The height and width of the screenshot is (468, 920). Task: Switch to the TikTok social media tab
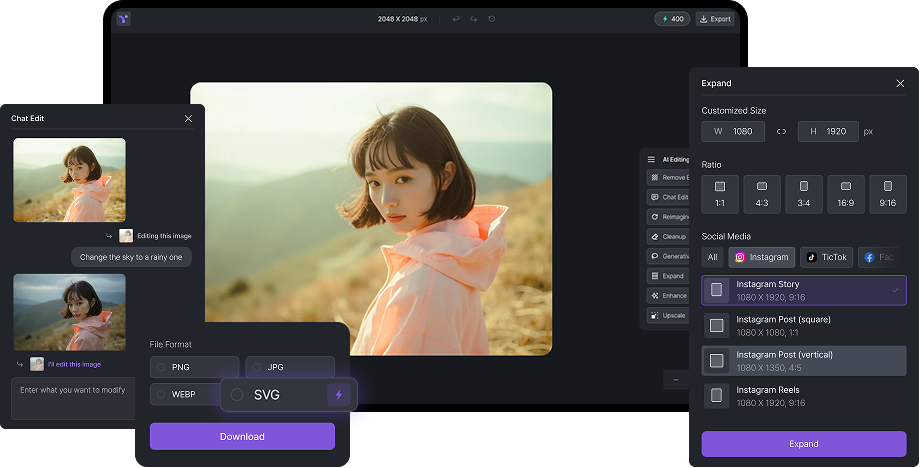point(826,257)
